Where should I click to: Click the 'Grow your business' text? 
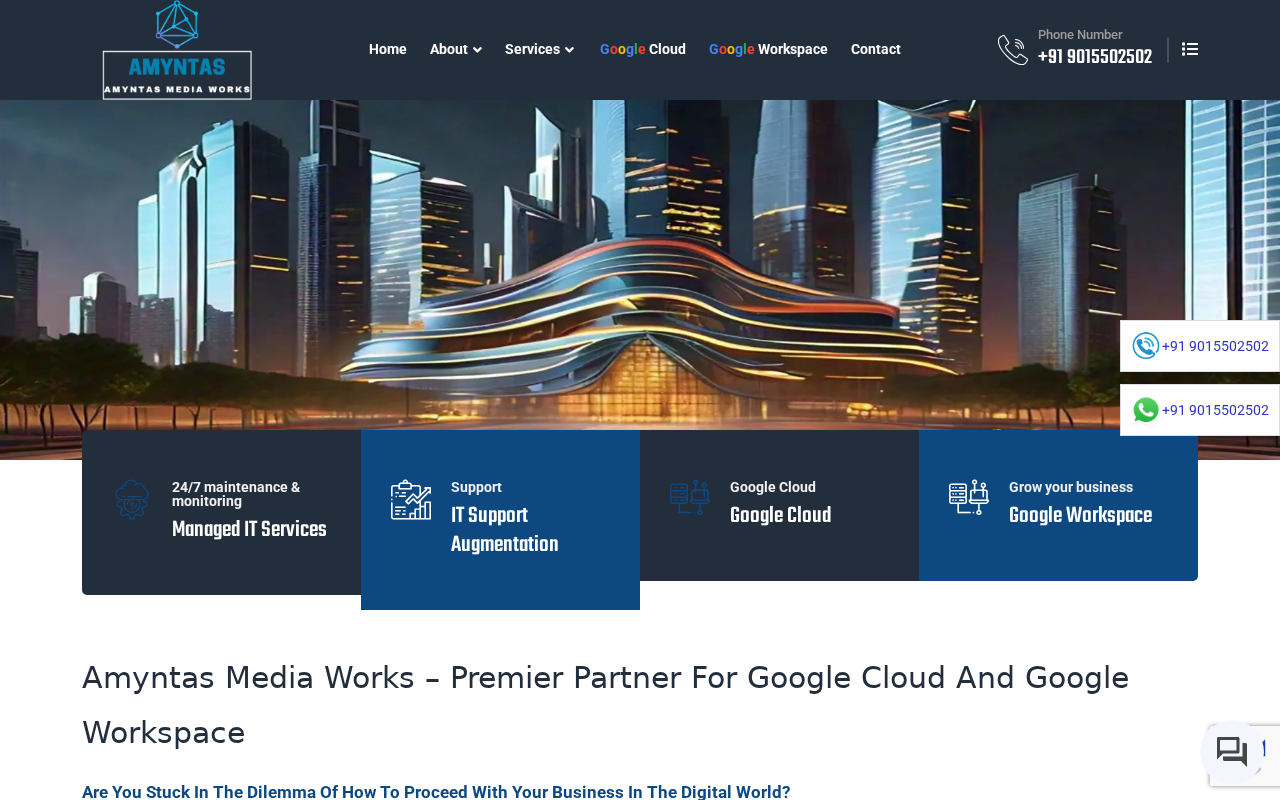point(1071,487)
